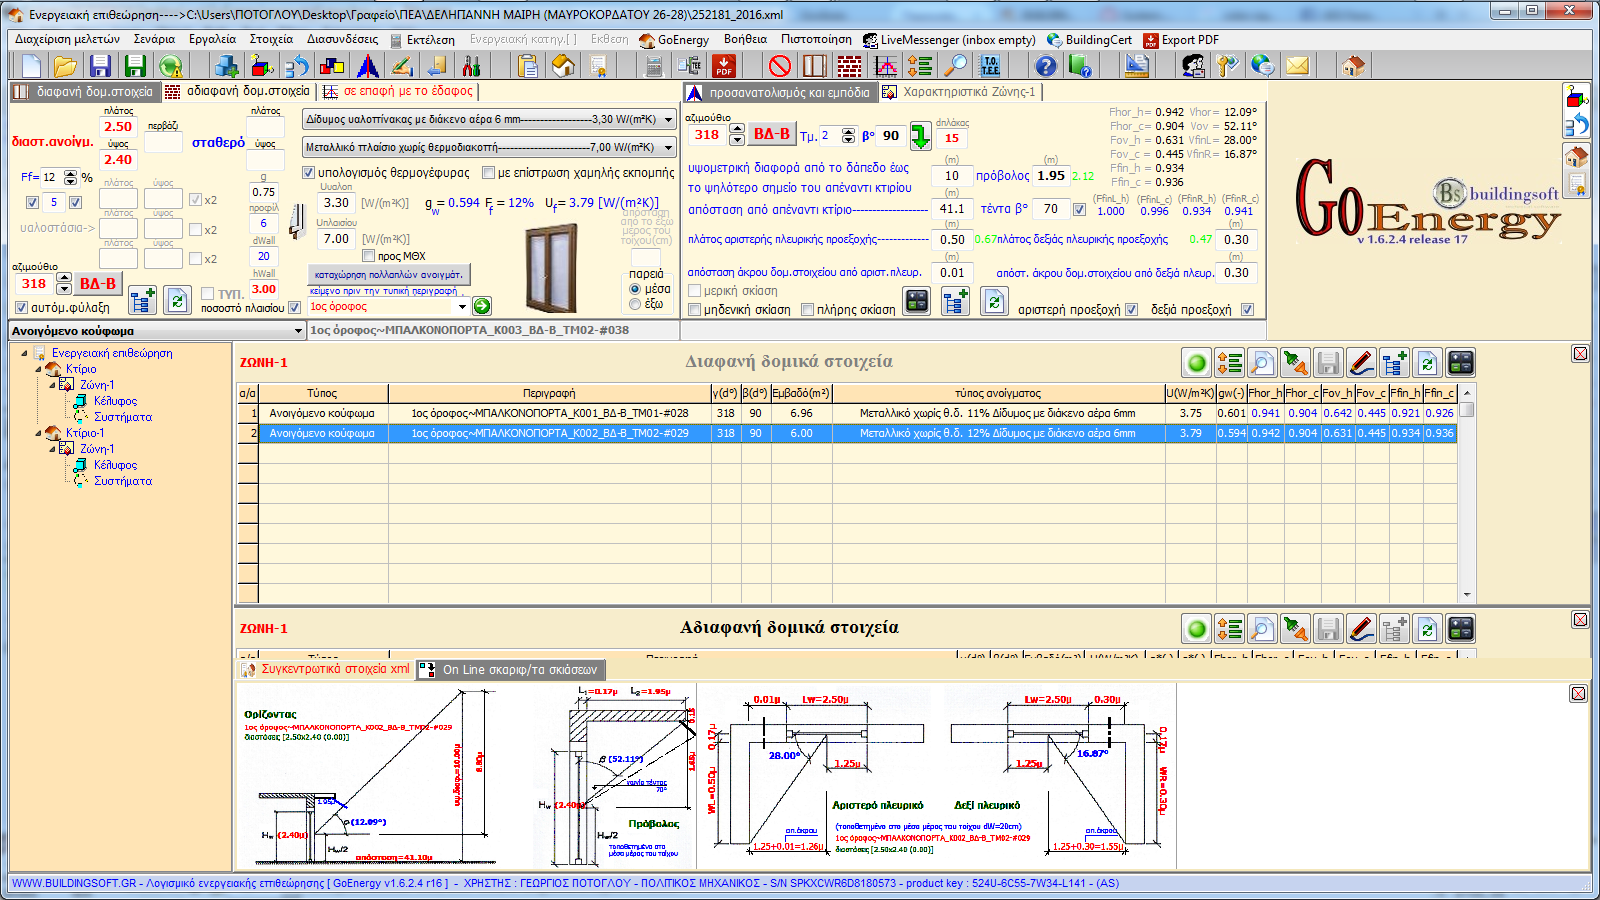Click the καταχώρηση πολλαπλών ανοιγμάτ. button
Screen dimensions: 1600x900
tap(388, 274)
